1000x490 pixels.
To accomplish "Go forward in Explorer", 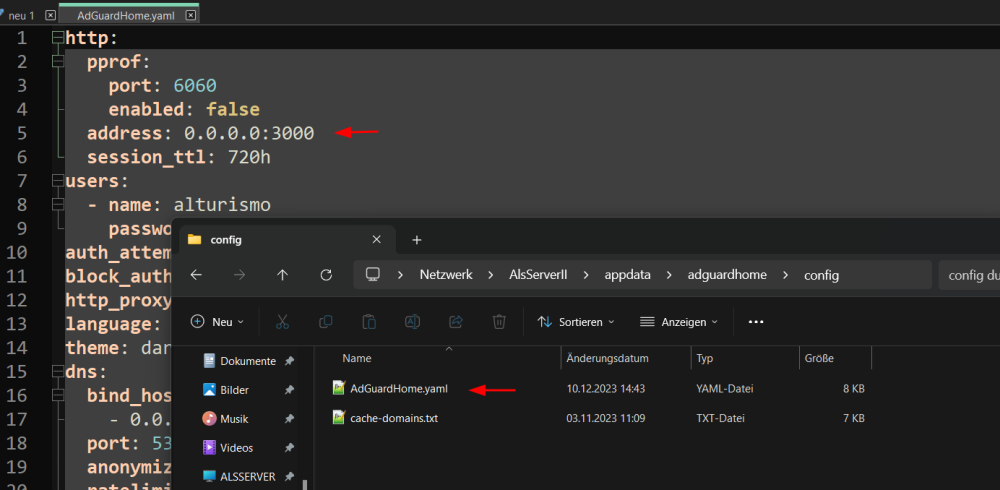I will [240, 275].
